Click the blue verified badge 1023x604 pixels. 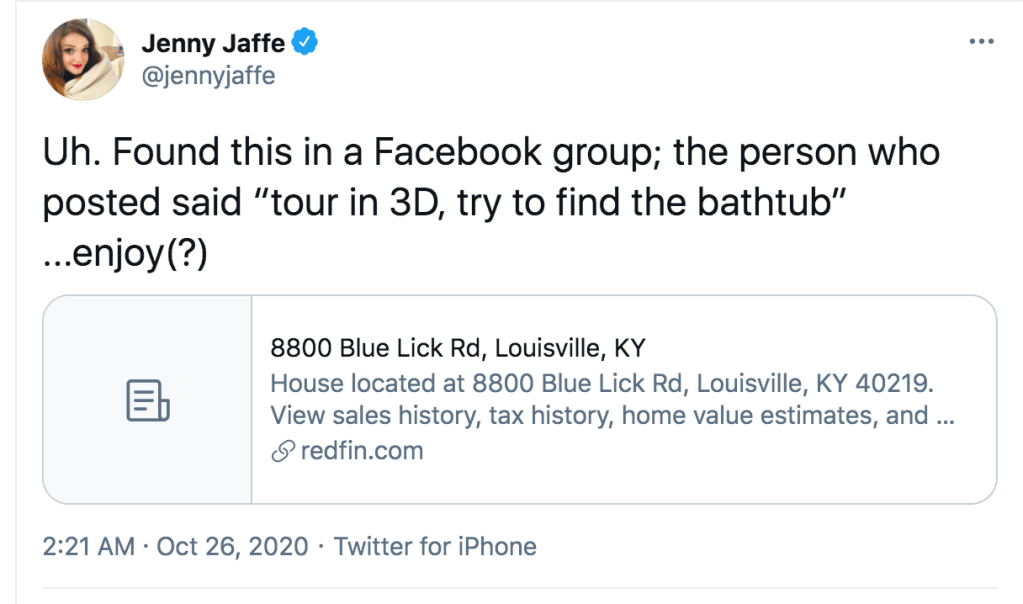click(305, 43)
